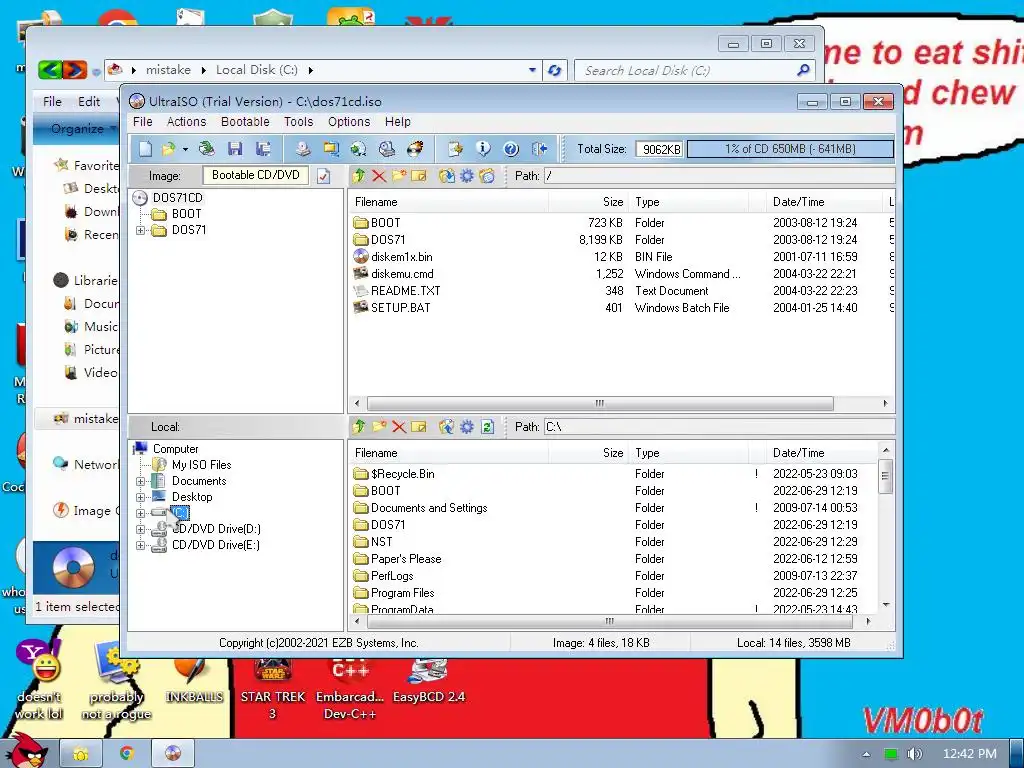Click the CD 650MB capacity progress bar
The image size is (1024, 768).
point(790,149)
